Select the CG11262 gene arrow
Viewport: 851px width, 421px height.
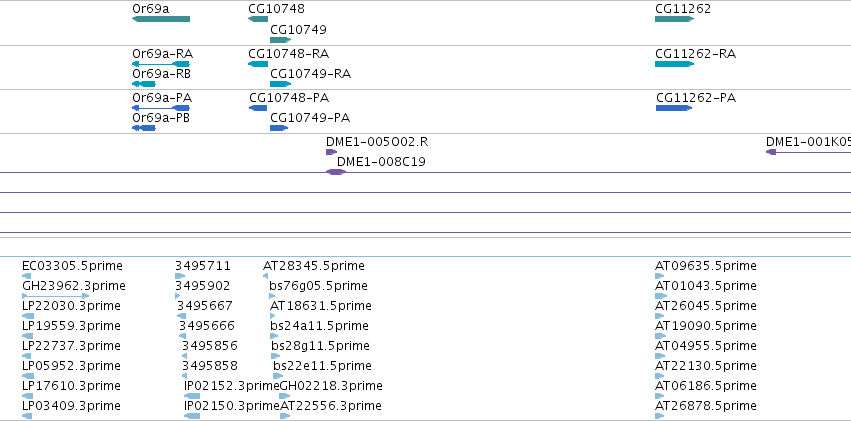675,19
